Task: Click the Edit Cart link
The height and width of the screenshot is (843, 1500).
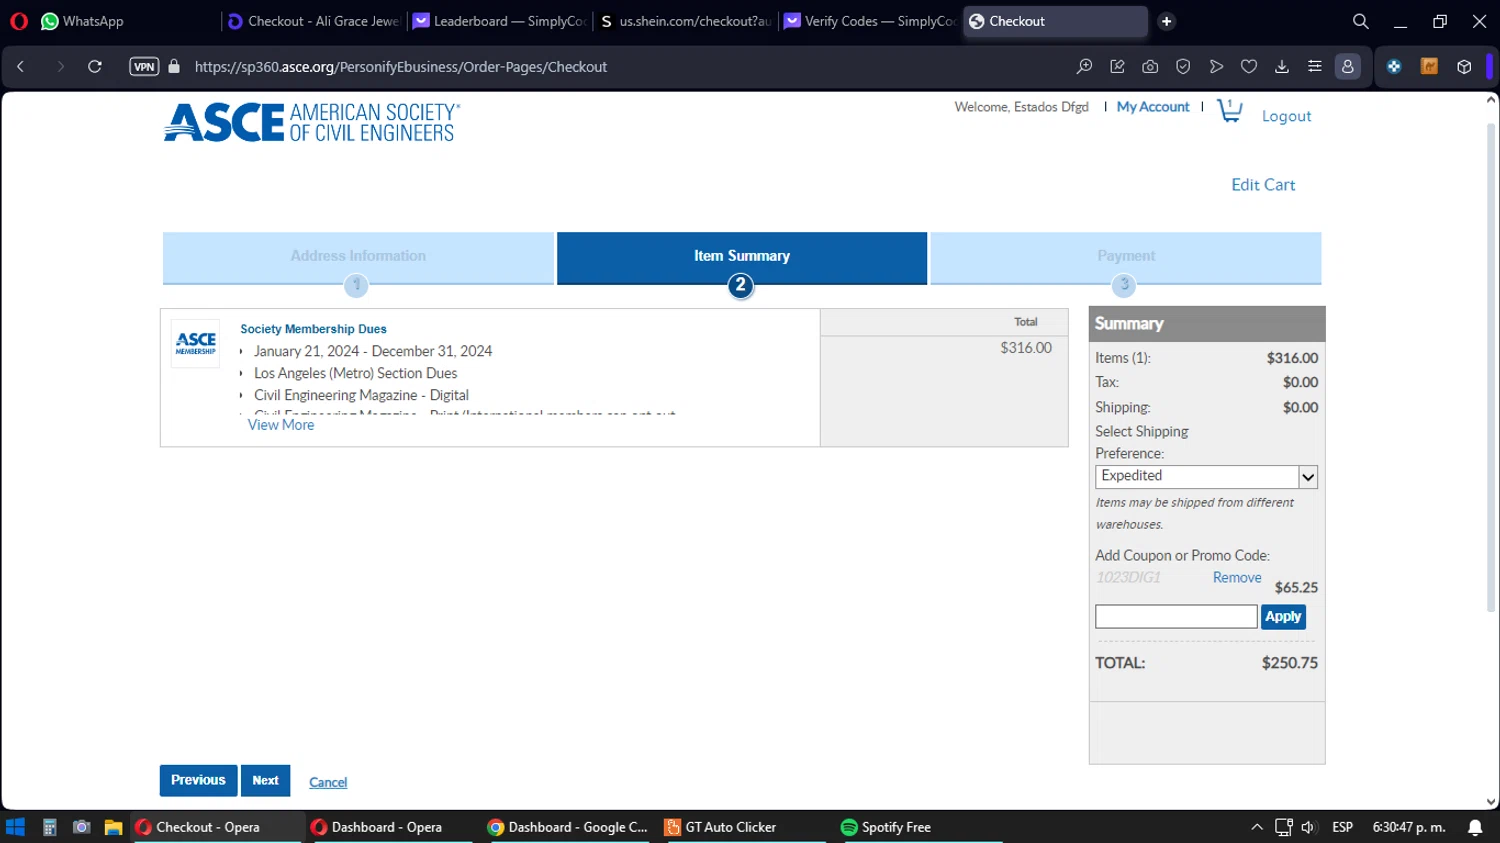Action: click(1263, 185)
